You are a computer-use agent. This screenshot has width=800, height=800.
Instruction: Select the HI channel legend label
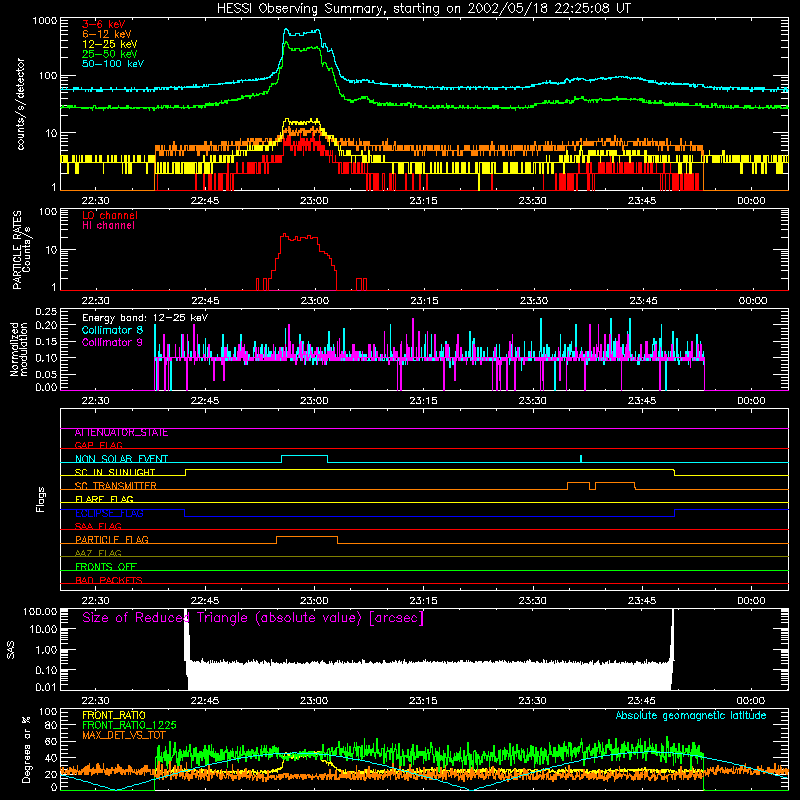[x=108, y=226]
